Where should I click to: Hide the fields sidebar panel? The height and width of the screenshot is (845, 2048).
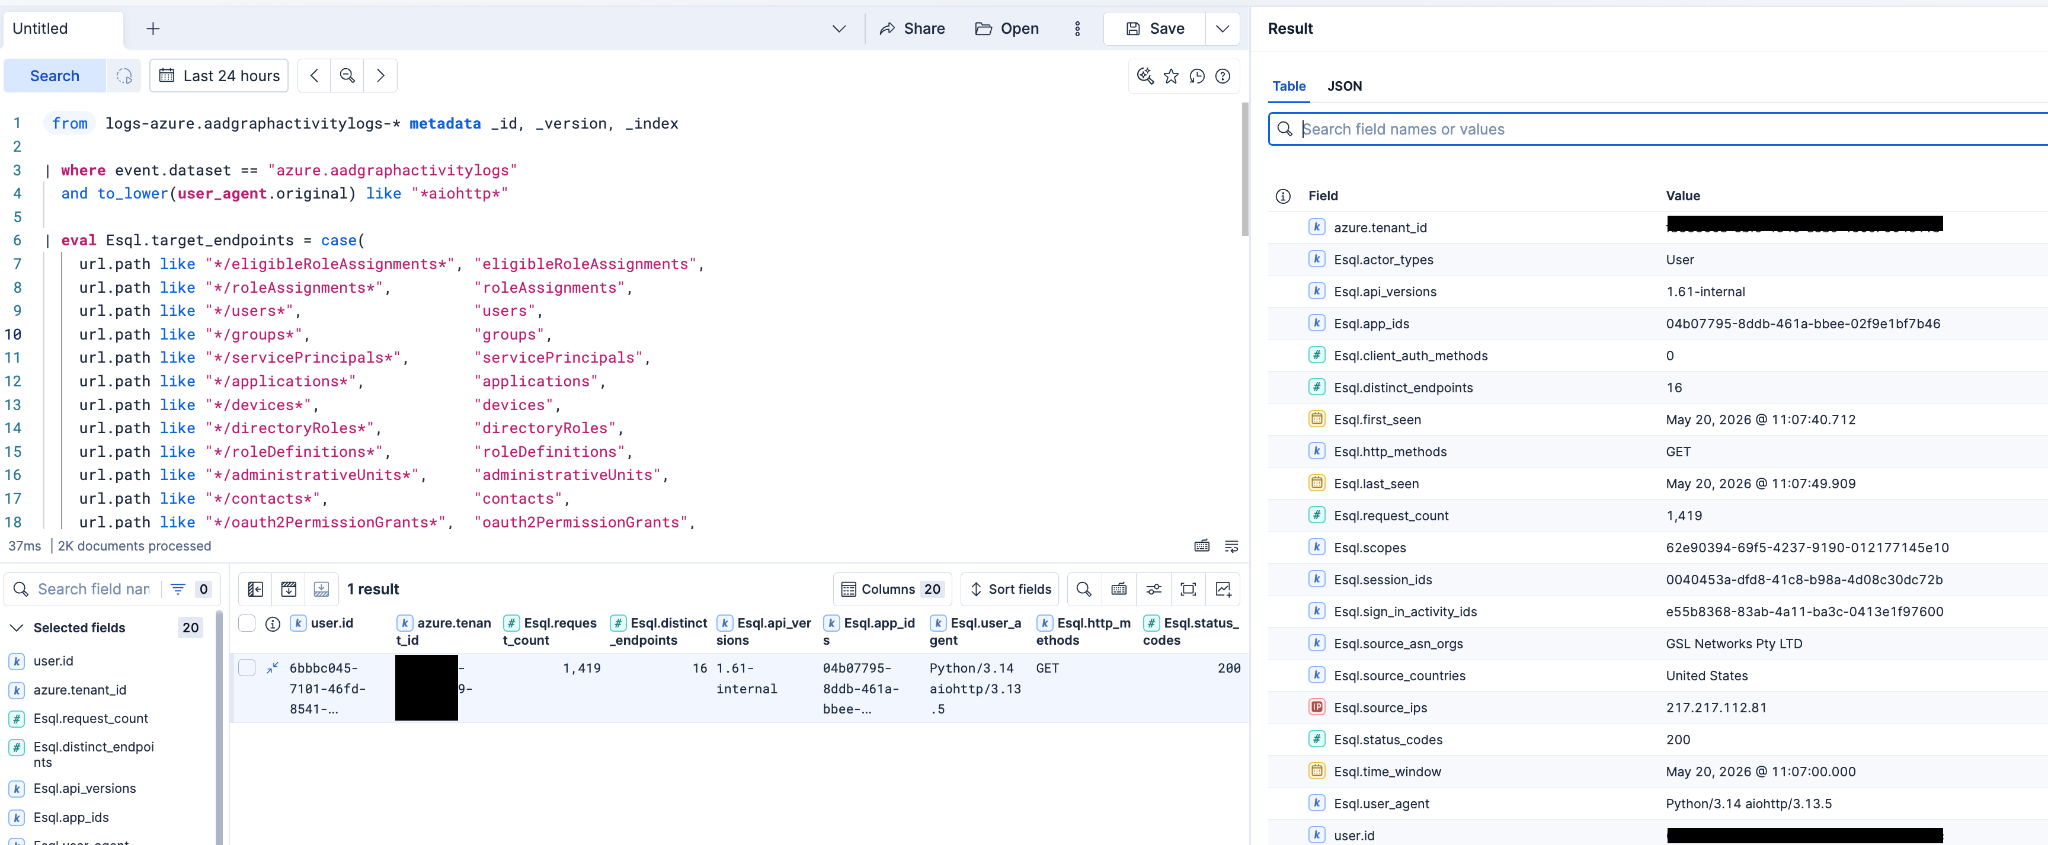pyautogui.click(x=256, y=589)
